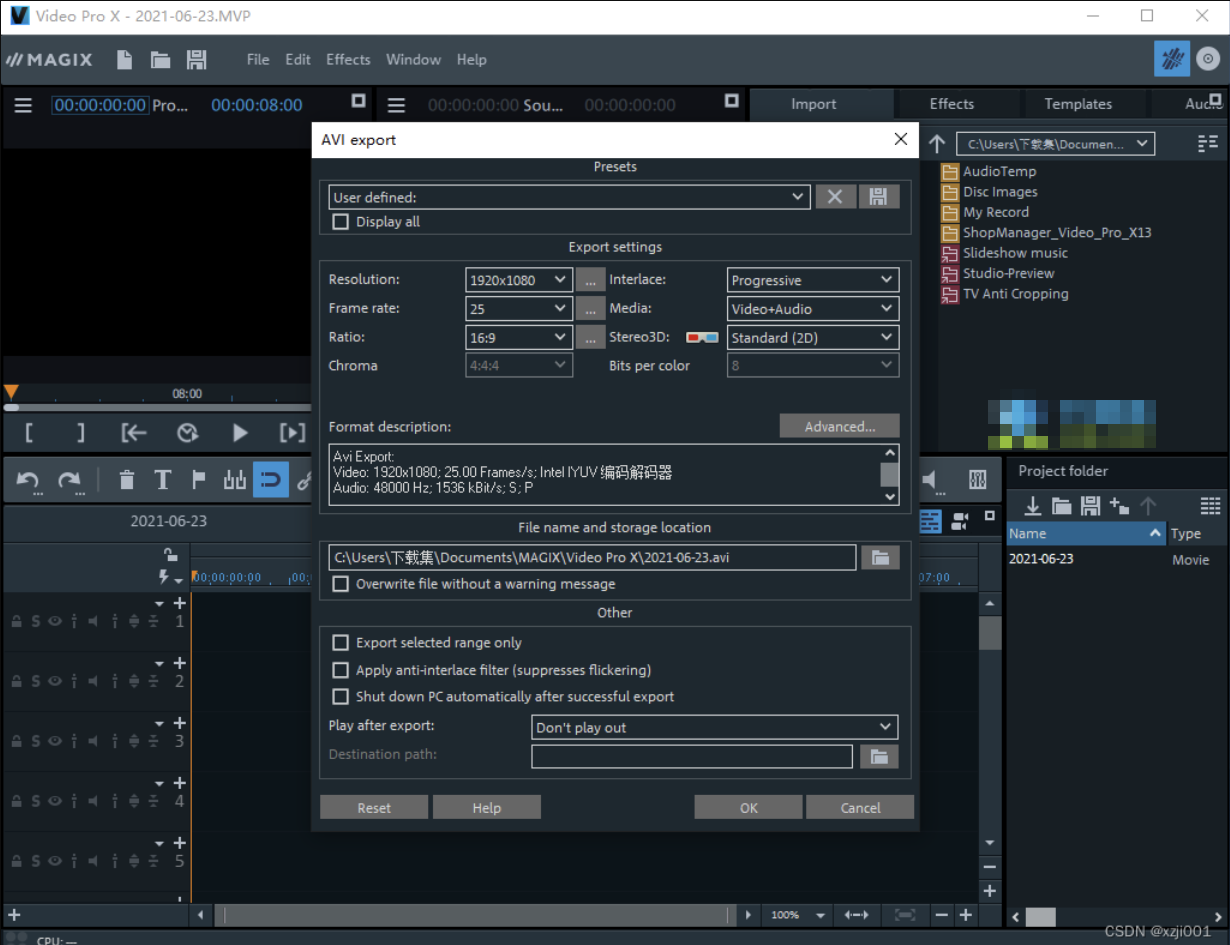Click the save preset floppy disk icon
Viewport: 1230px width, 945px height.
pyautogui.click(x=878, y=197)
